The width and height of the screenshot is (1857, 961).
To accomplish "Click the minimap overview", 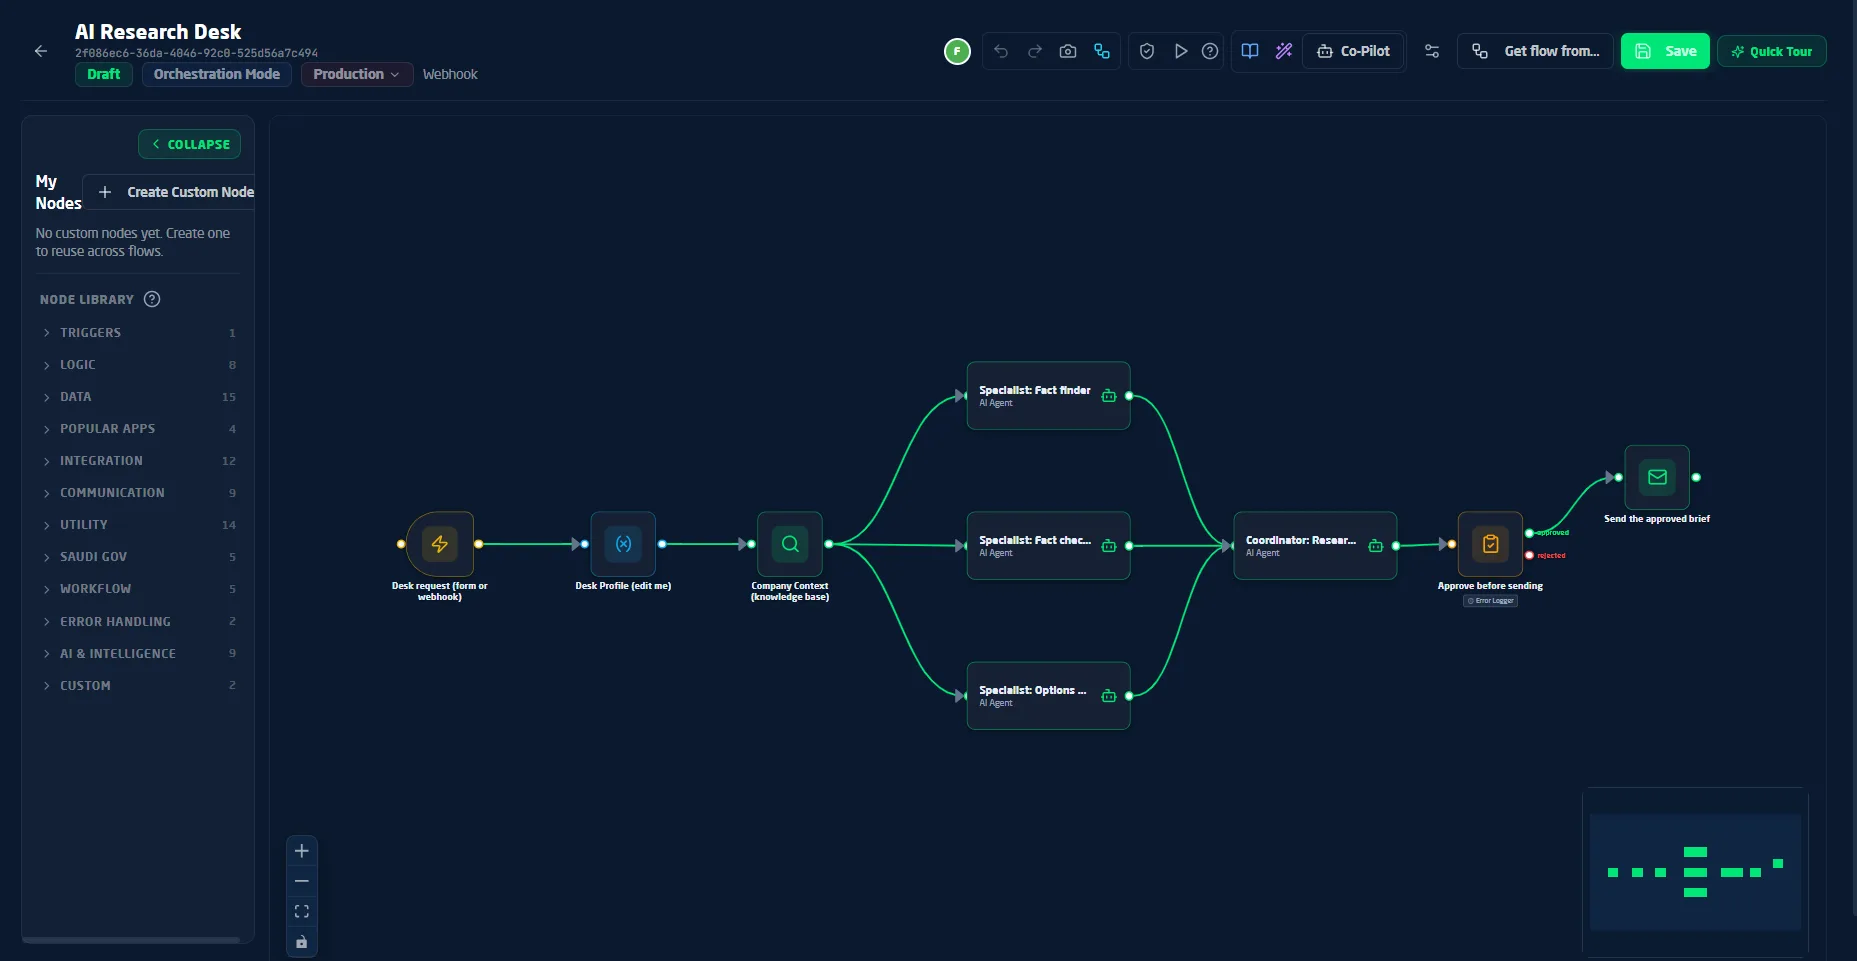I will pos(1695,871).
